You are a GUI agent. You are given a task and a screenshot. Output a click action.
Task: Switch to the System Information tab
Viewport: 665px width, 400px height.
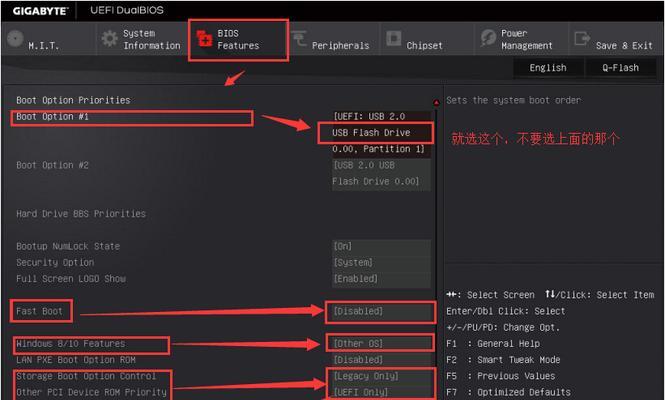[x=143, y=39]
